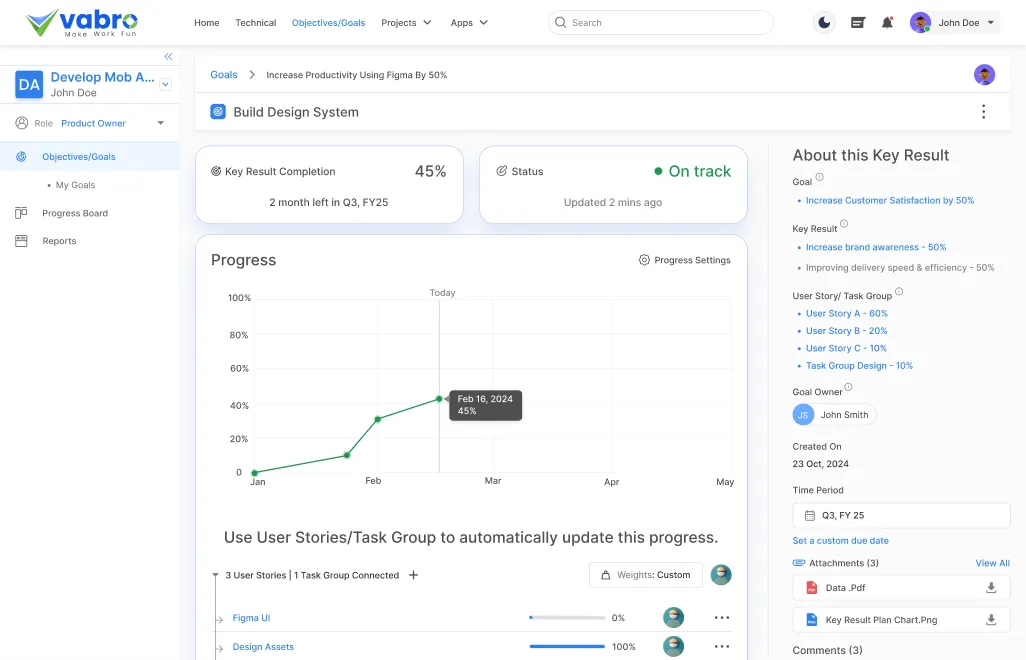Click the Goal info icon
The height and width of the screenshot is (660, 1026).
[820, 178]
